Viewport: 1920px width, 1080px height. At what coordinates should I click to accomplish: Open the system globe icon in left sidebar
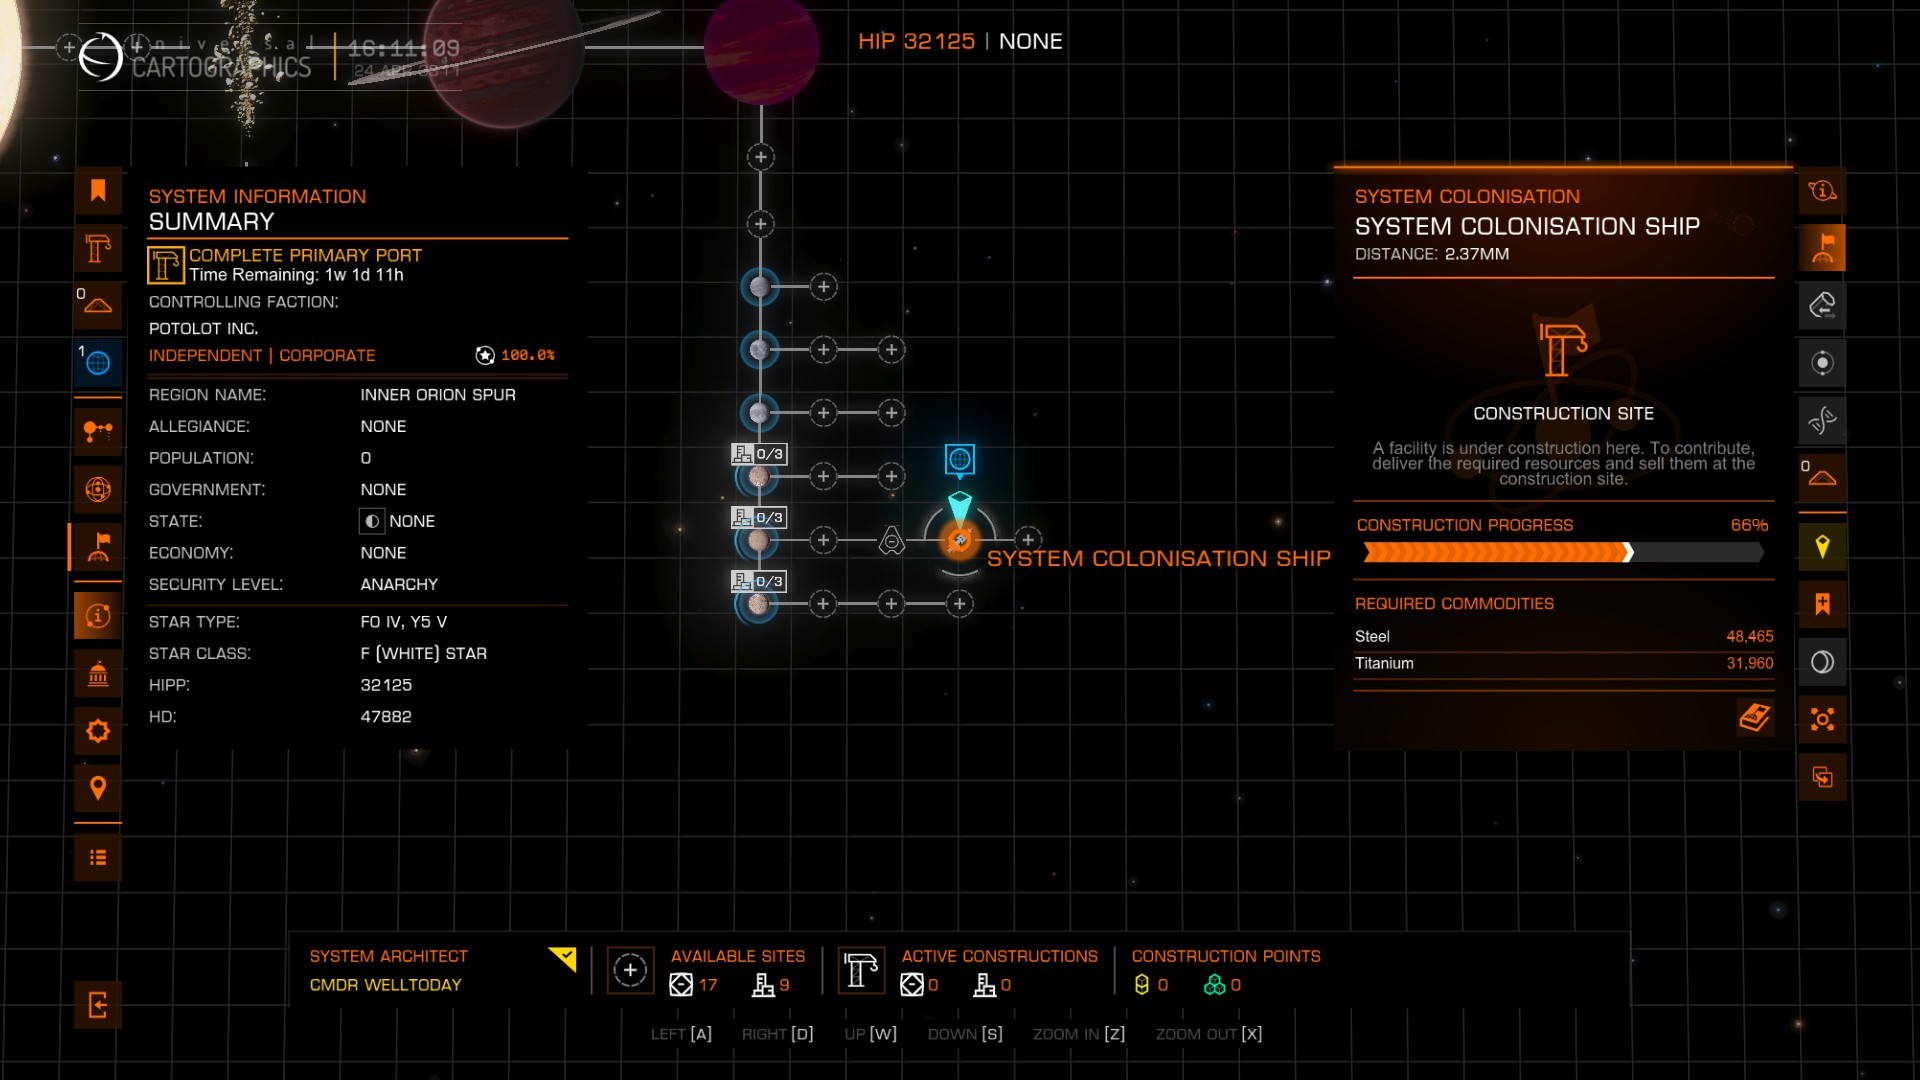coord(98,489)
